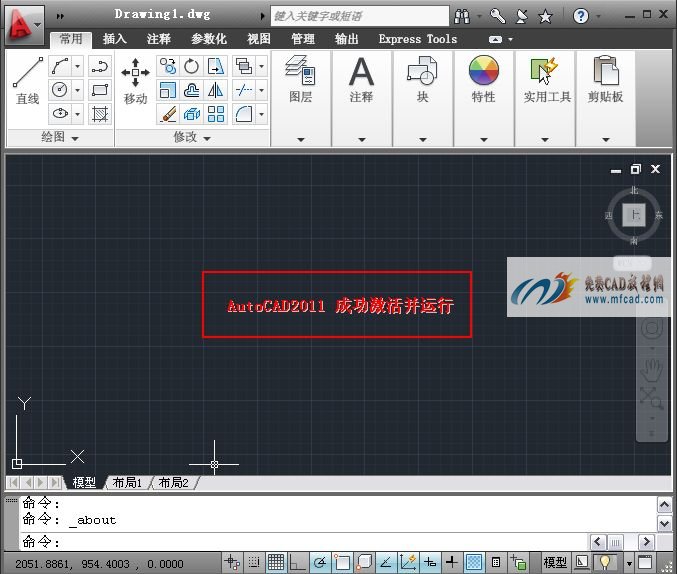Select the Ellipse draw tool
This screenshot has width=677, height=574.
click(60, 114)
